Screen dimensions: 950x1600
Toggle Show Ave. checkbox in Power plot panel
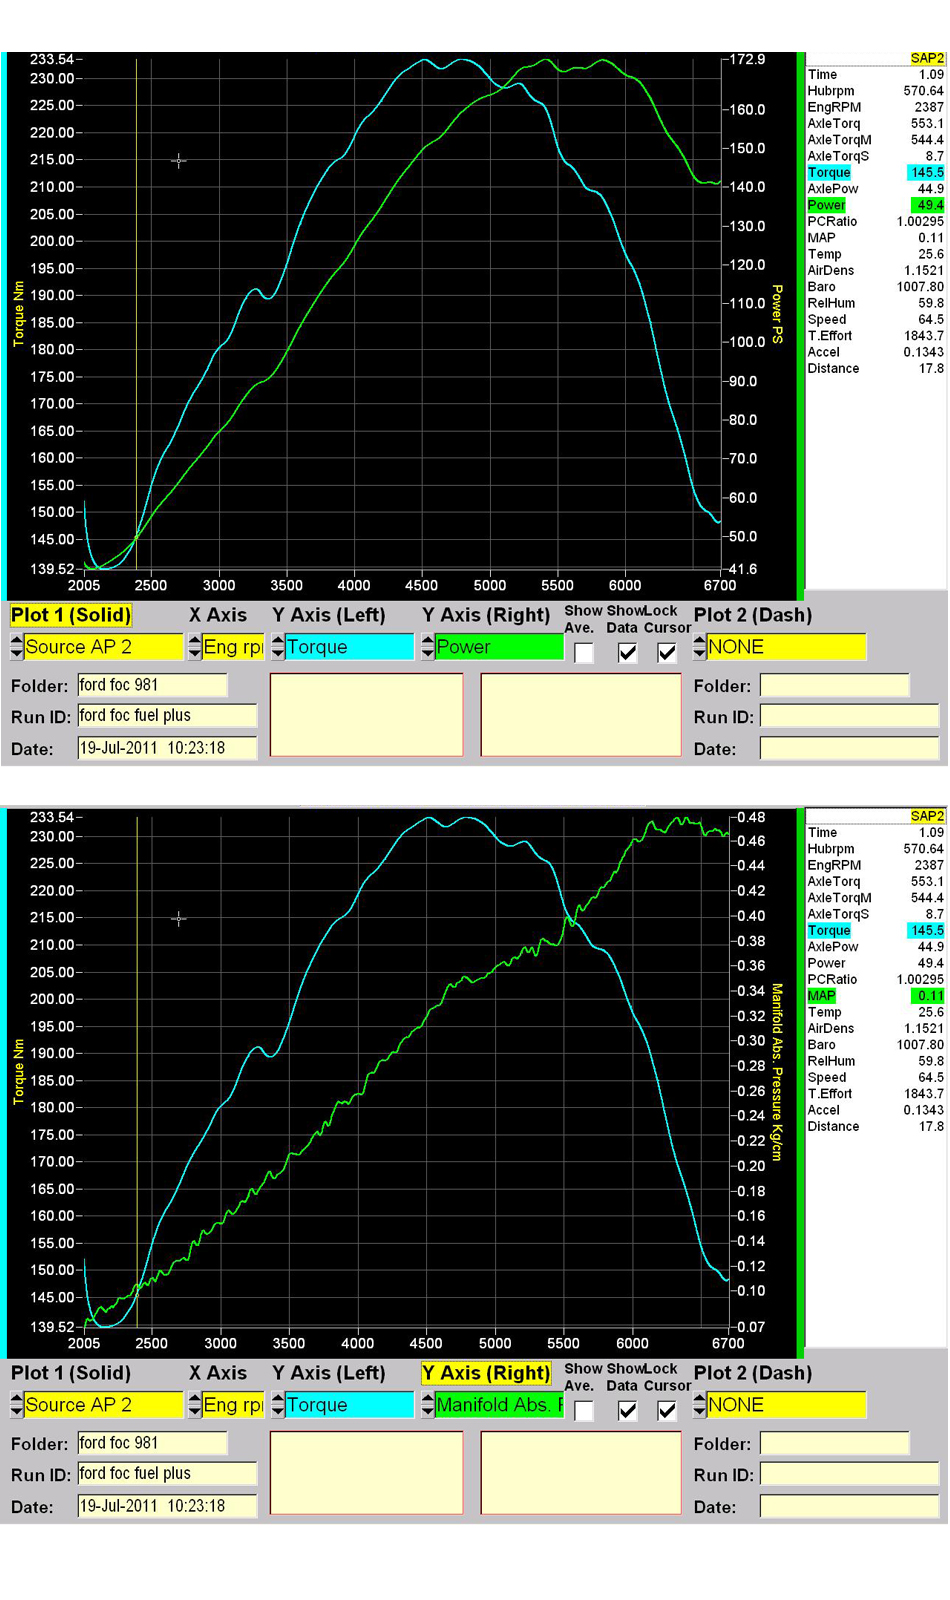pyautogui.click(x=584, y=653)
